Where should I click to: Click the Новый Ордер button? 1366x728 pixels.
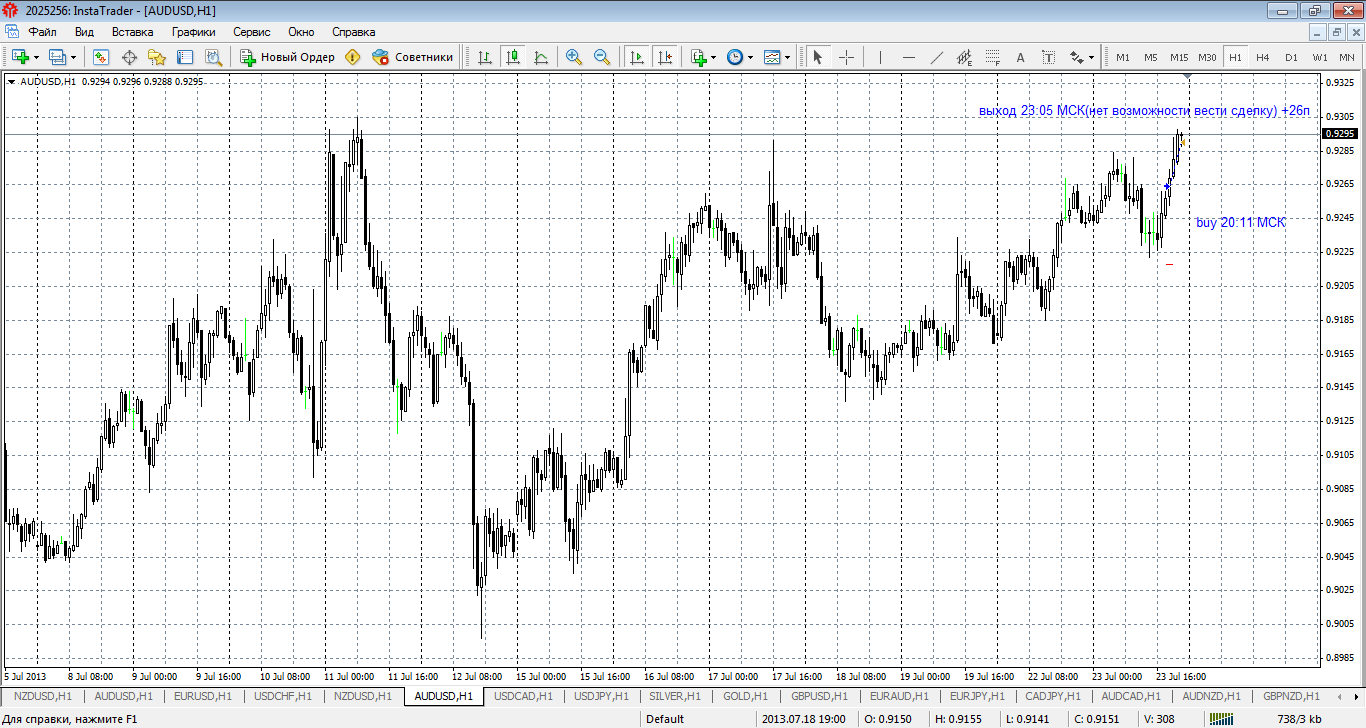click(287, 57)
